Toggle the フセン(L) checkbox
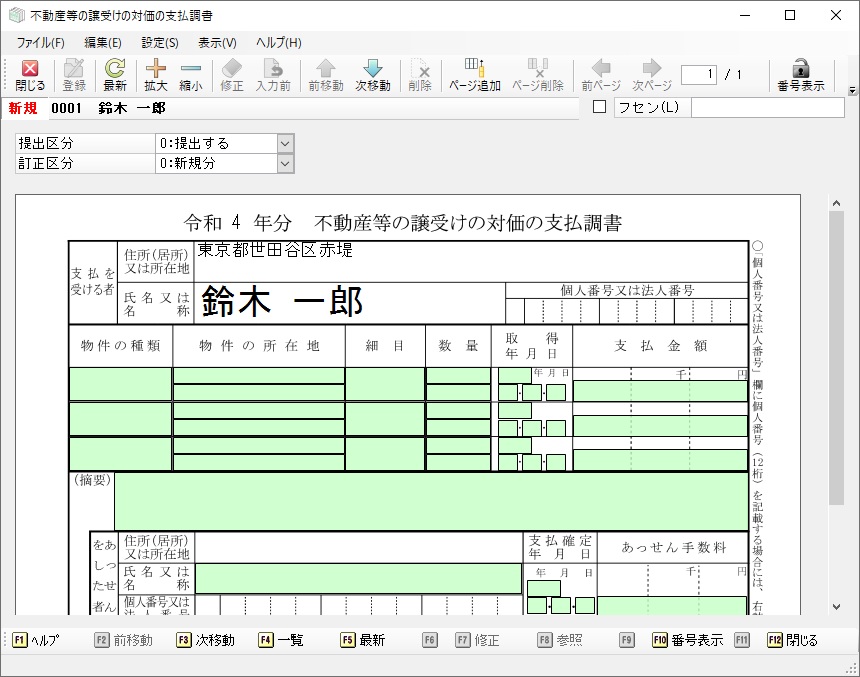The height and width of the screenshot is (677, 860). (x=600, y=107)
